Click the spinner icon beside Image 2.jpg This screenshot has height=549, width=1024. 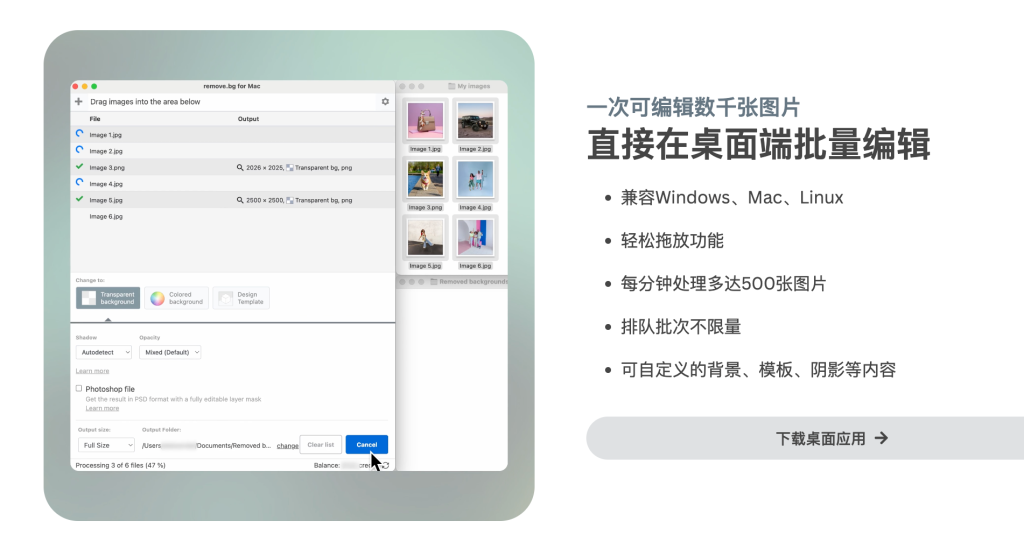pos(80,150)
